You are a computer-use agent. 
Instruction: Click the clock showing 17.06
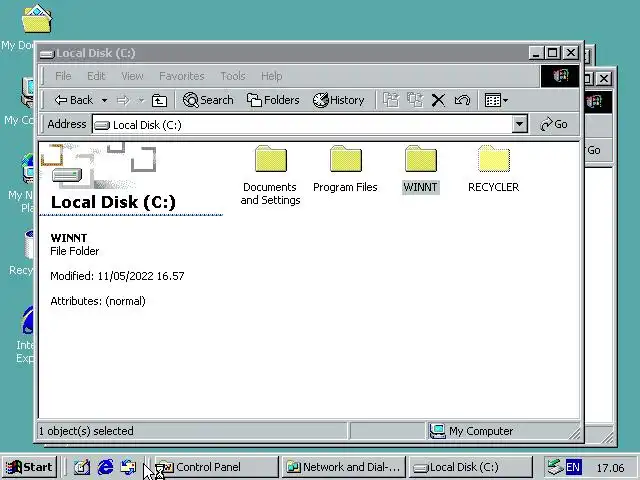610,467
